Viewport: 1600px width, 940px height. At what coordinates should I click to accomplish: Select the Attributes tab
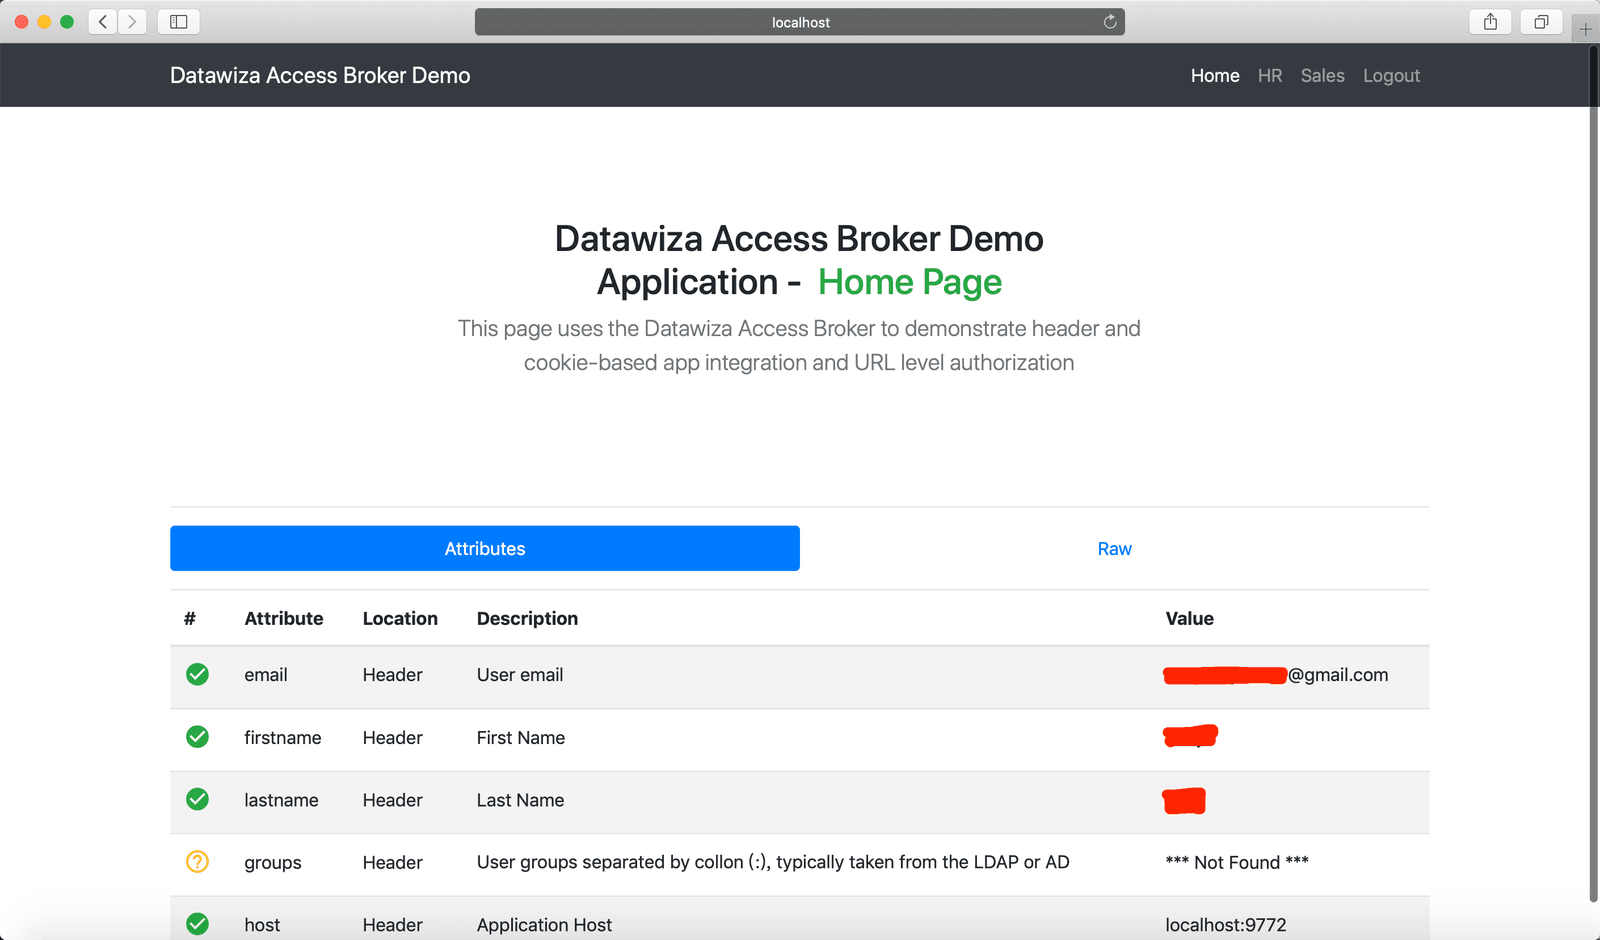tap(485, 548)
